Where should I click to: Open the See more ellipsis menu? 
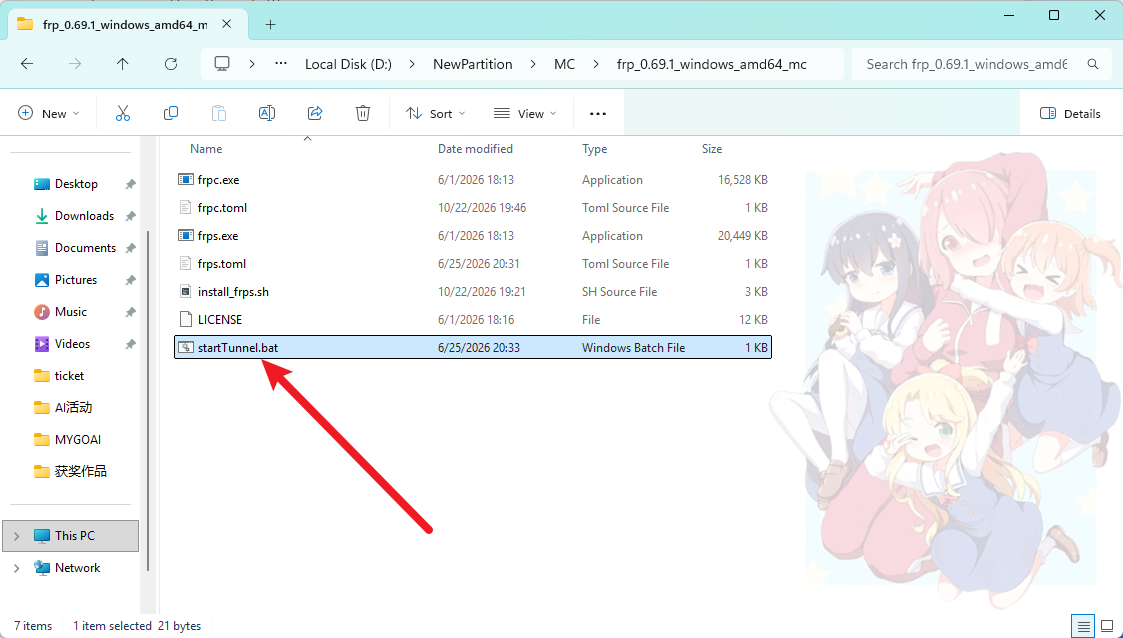[x=598, y=113]
